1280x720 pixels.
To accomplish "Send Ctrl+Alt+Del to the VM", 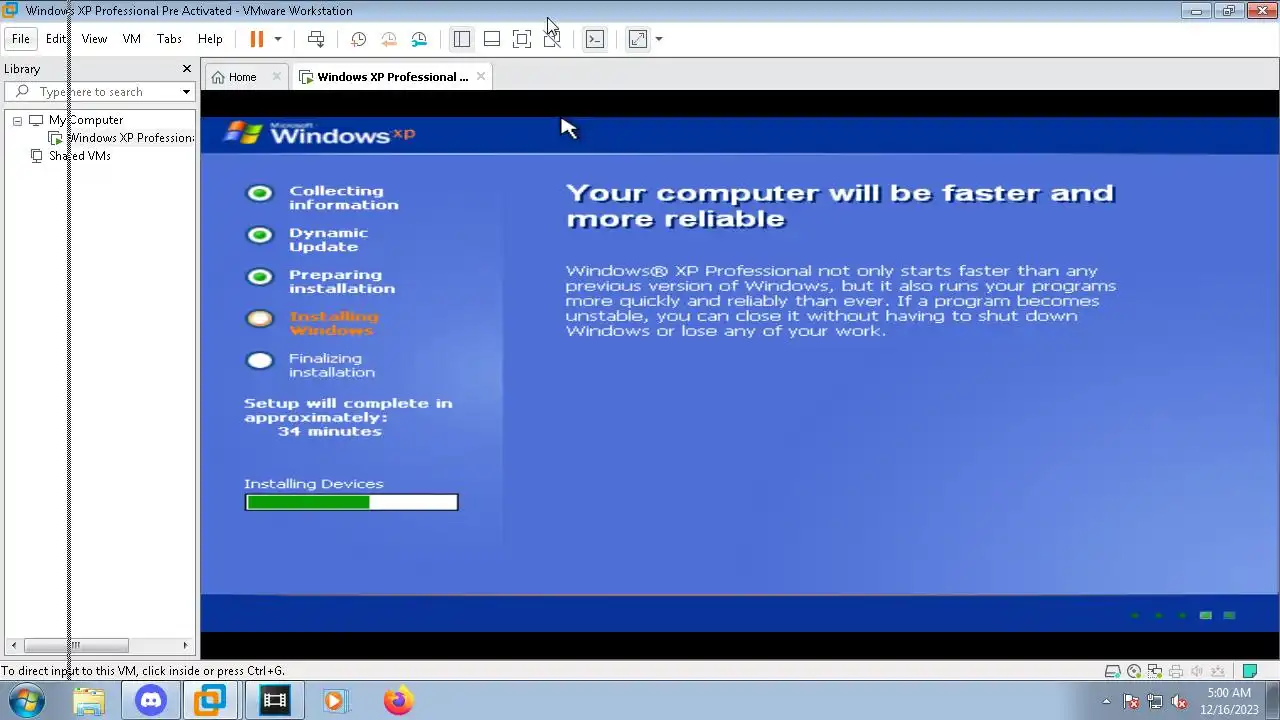I will tap(316, 39).
